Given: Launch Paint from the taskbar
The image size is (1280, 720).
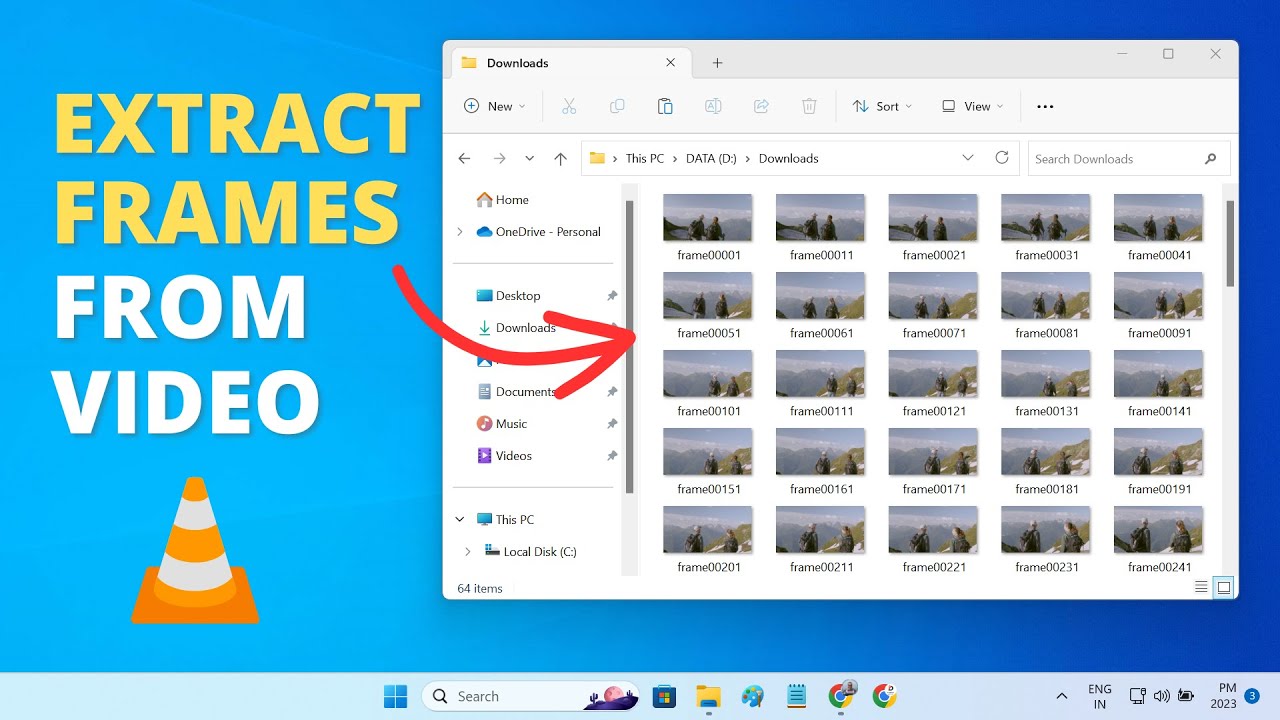Looking at the screenshot, I should pos(752,696).
